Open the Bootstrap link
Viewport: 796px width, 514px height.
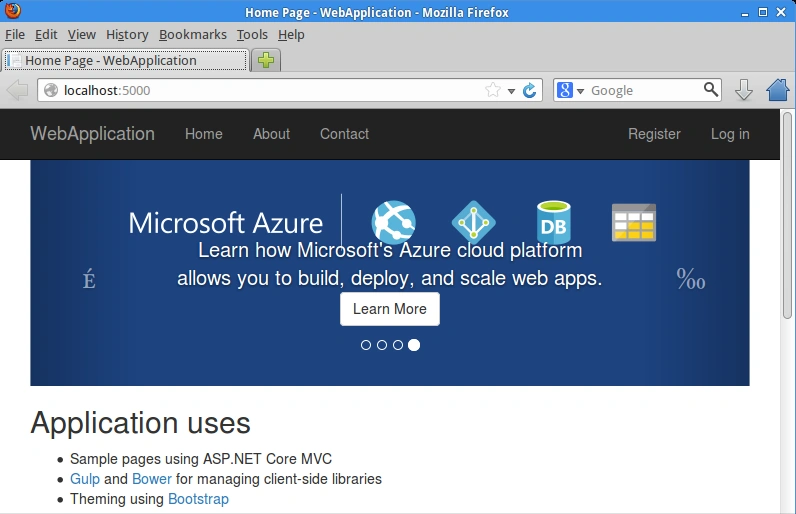pyautogui.click(x=198, y=499)
